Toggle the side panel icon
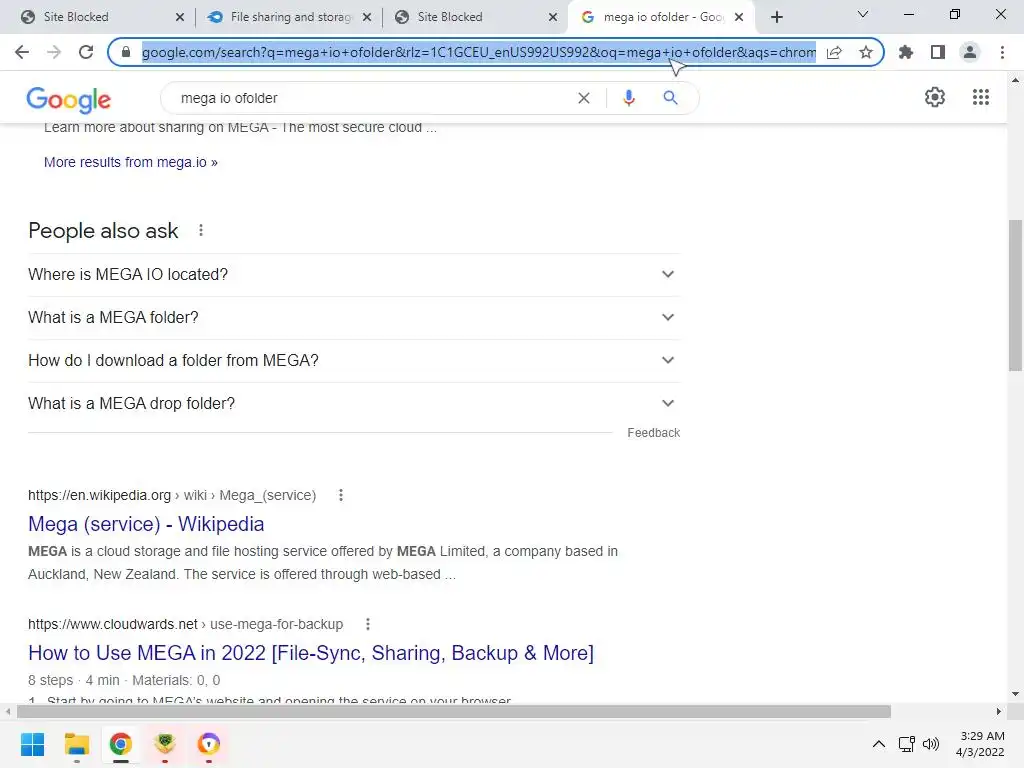1024x768 pixels. [938, 52]
